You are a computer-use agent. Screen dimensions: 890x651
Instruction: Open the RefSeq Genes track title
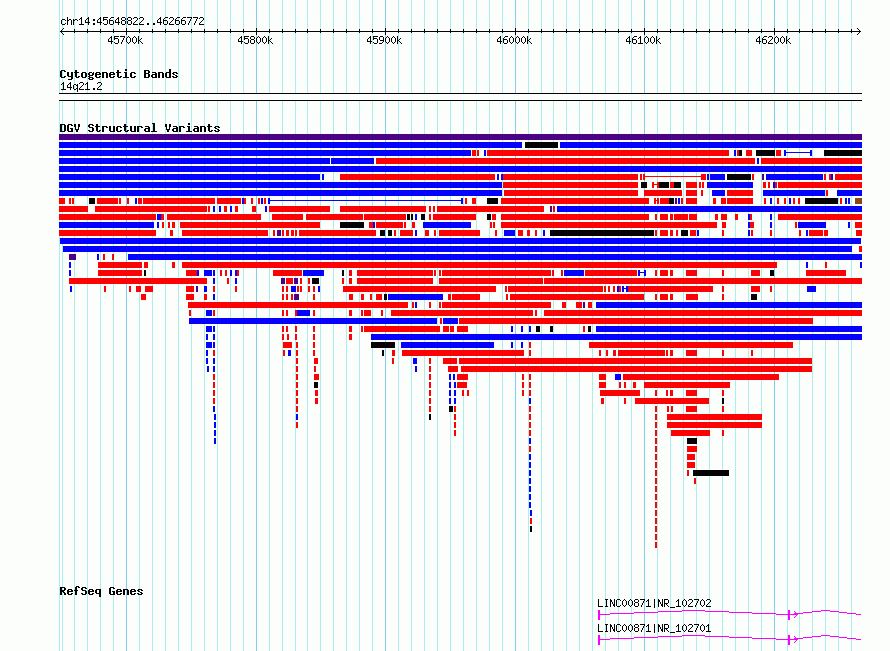coord(101,591)
